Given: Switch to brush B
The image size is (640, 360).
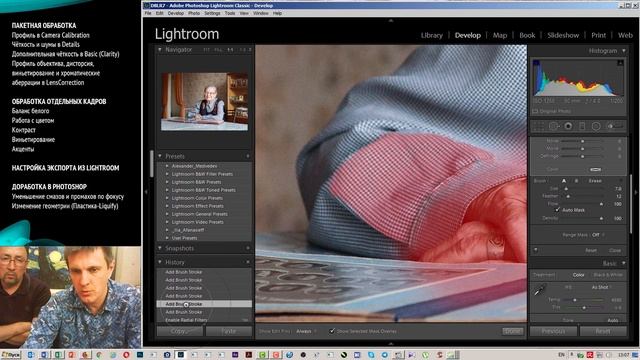Looking at the screenshot, I should pos(576,181).
